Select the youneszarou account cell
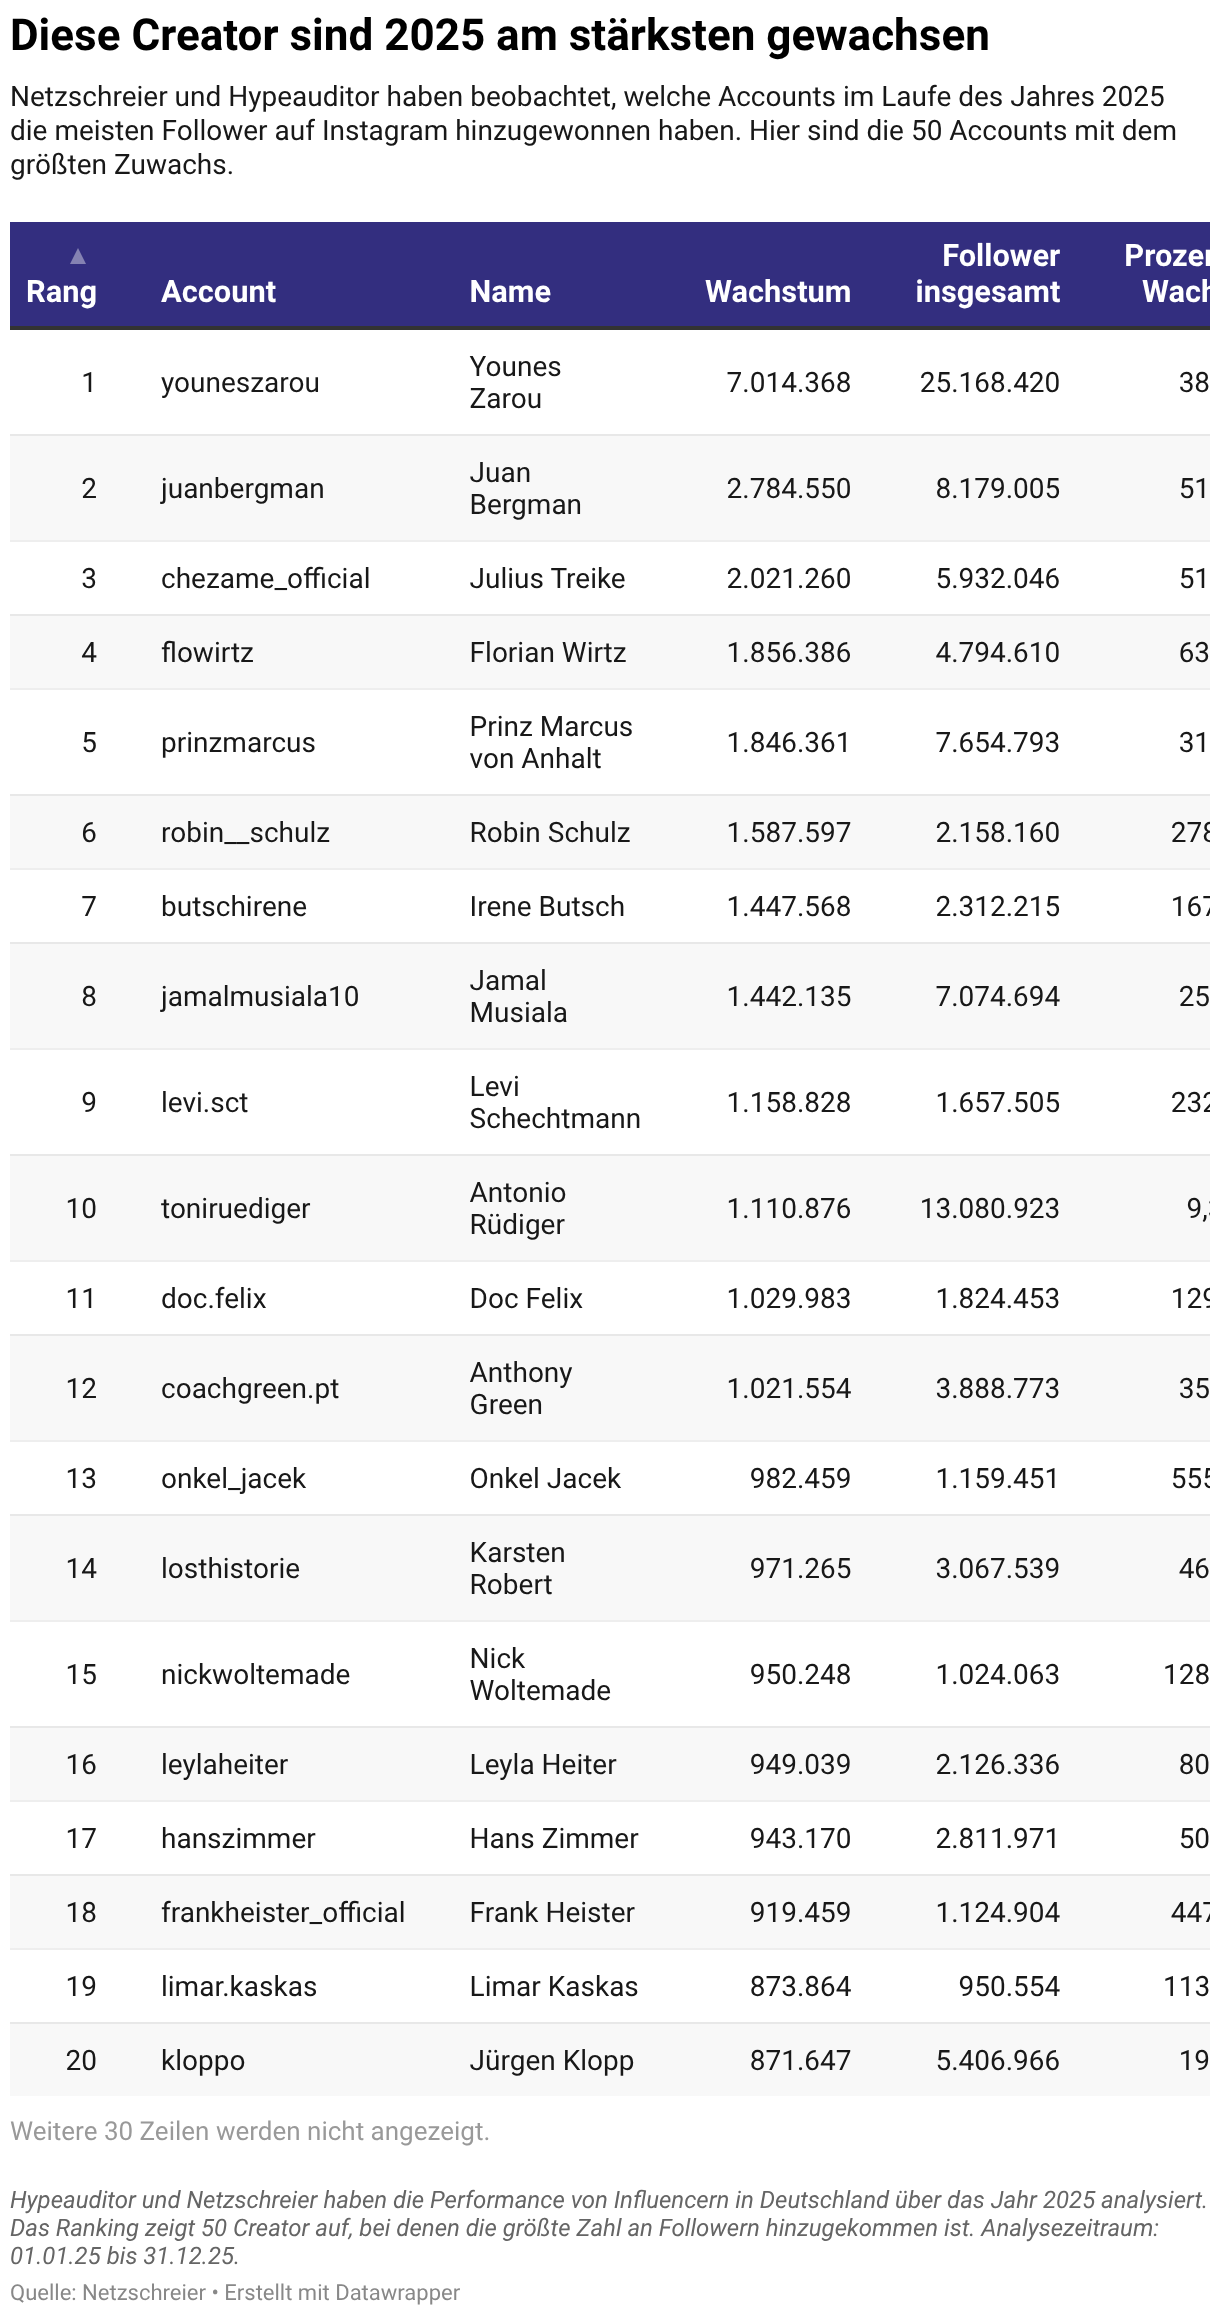This screenshot has width=1220, height=2316. tap(240, 382)
